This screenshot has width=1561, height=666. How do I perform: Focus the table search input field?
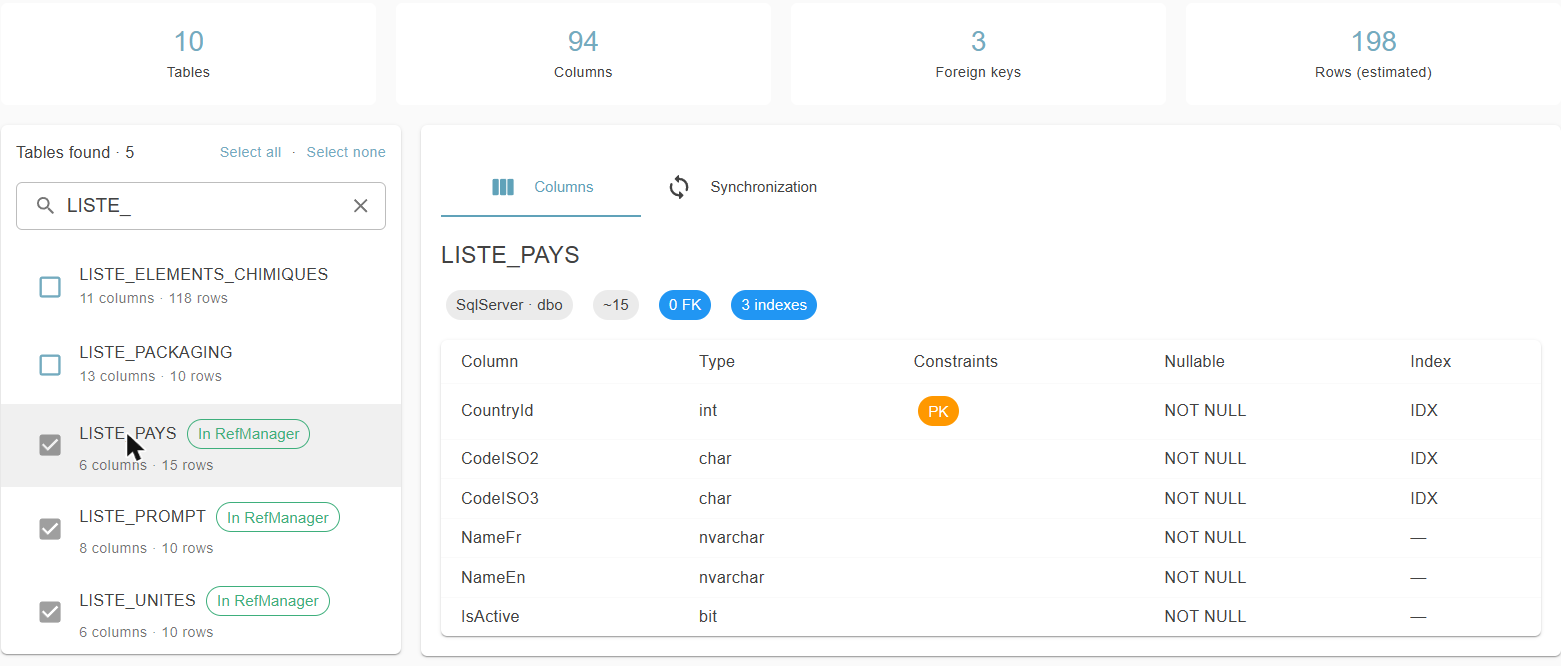[x=201, y=206]
